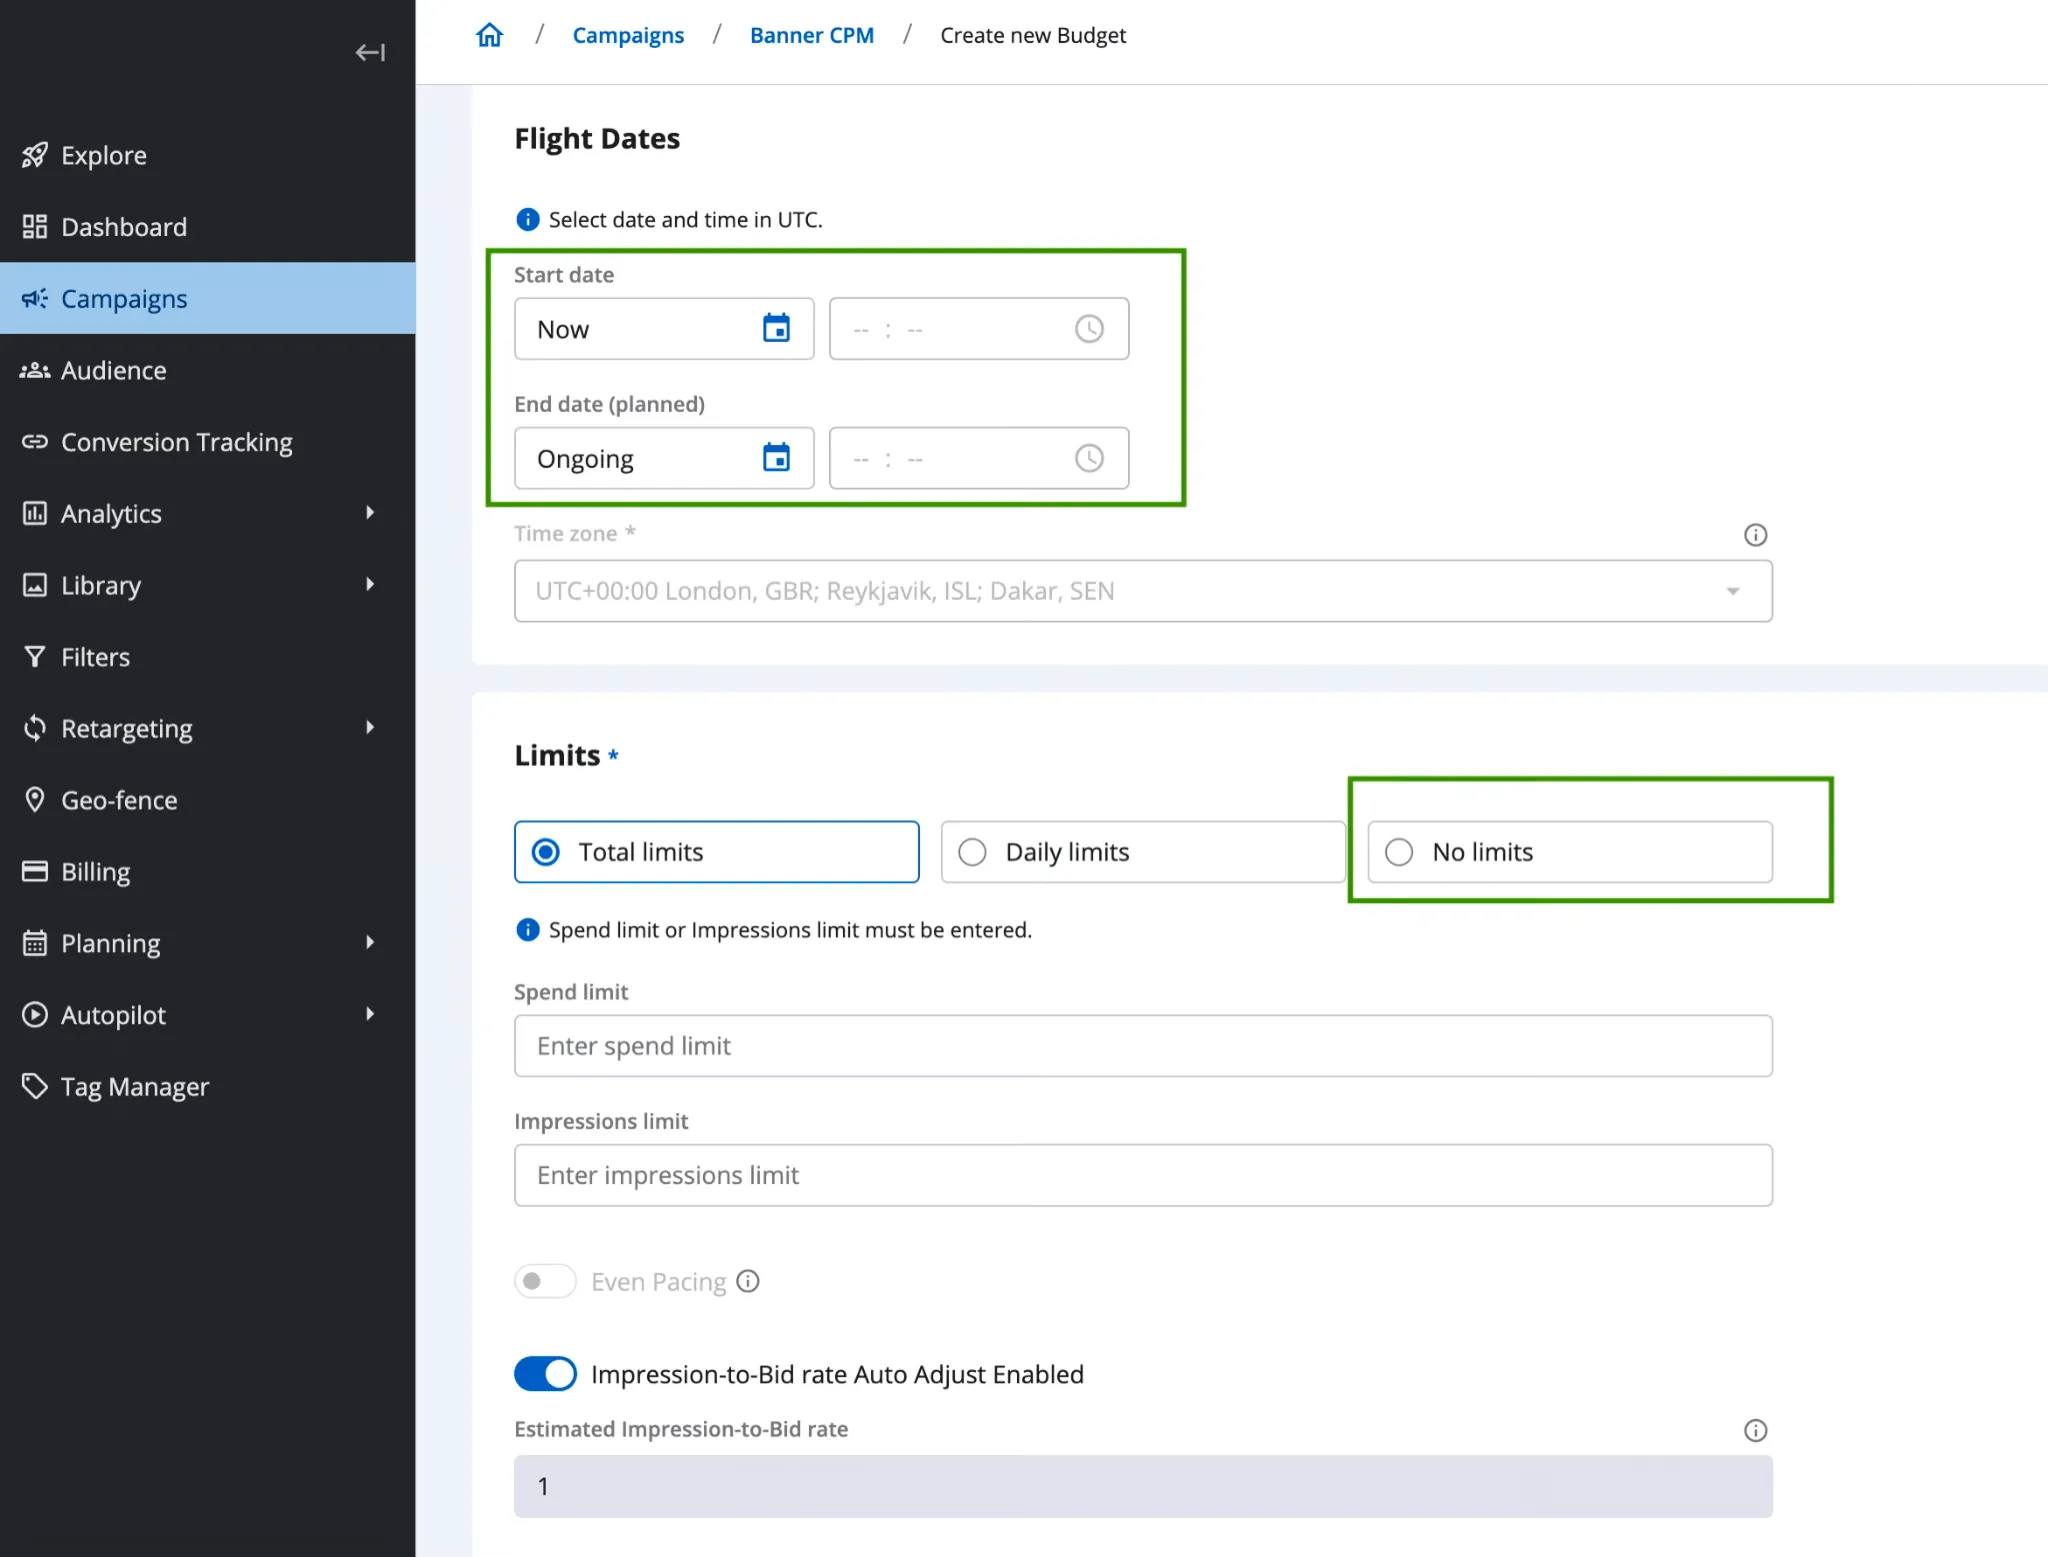The image size is (2048, 1557).
Task: Click the End date Ongoing field
Action: 664,458
